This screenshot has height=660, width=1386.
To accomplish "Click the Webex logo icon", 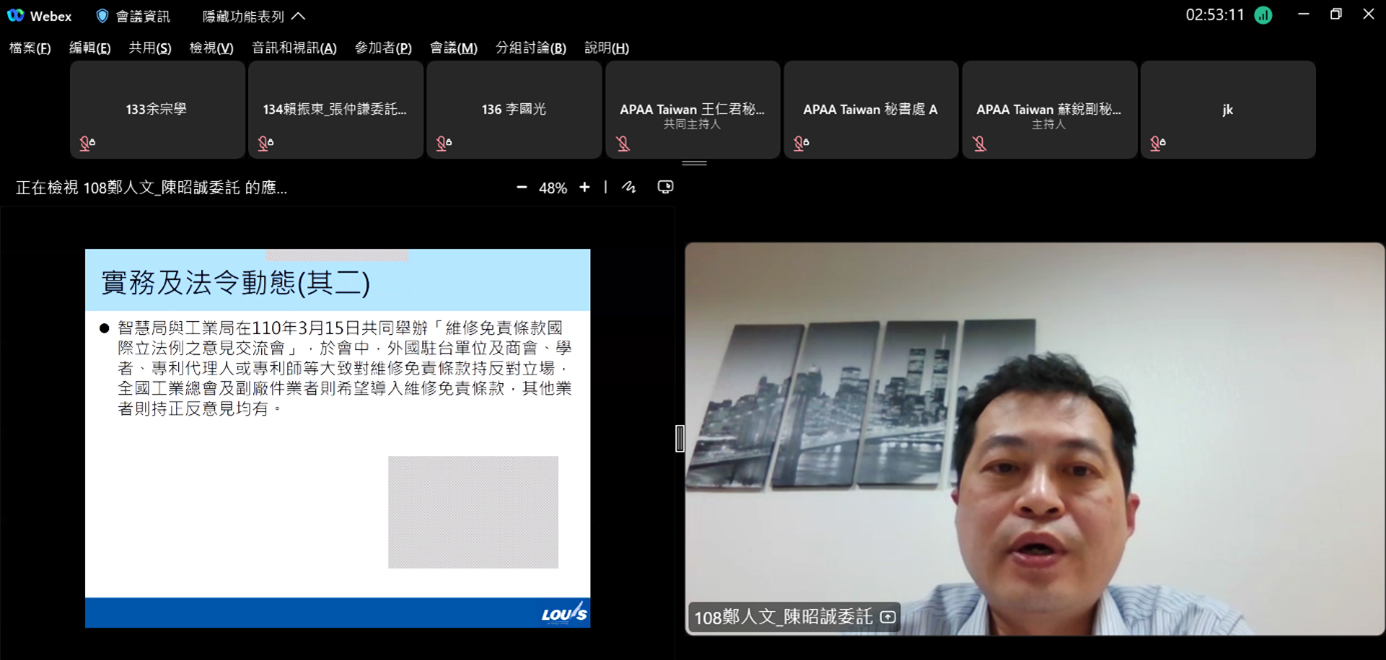I will coord(15,16).
